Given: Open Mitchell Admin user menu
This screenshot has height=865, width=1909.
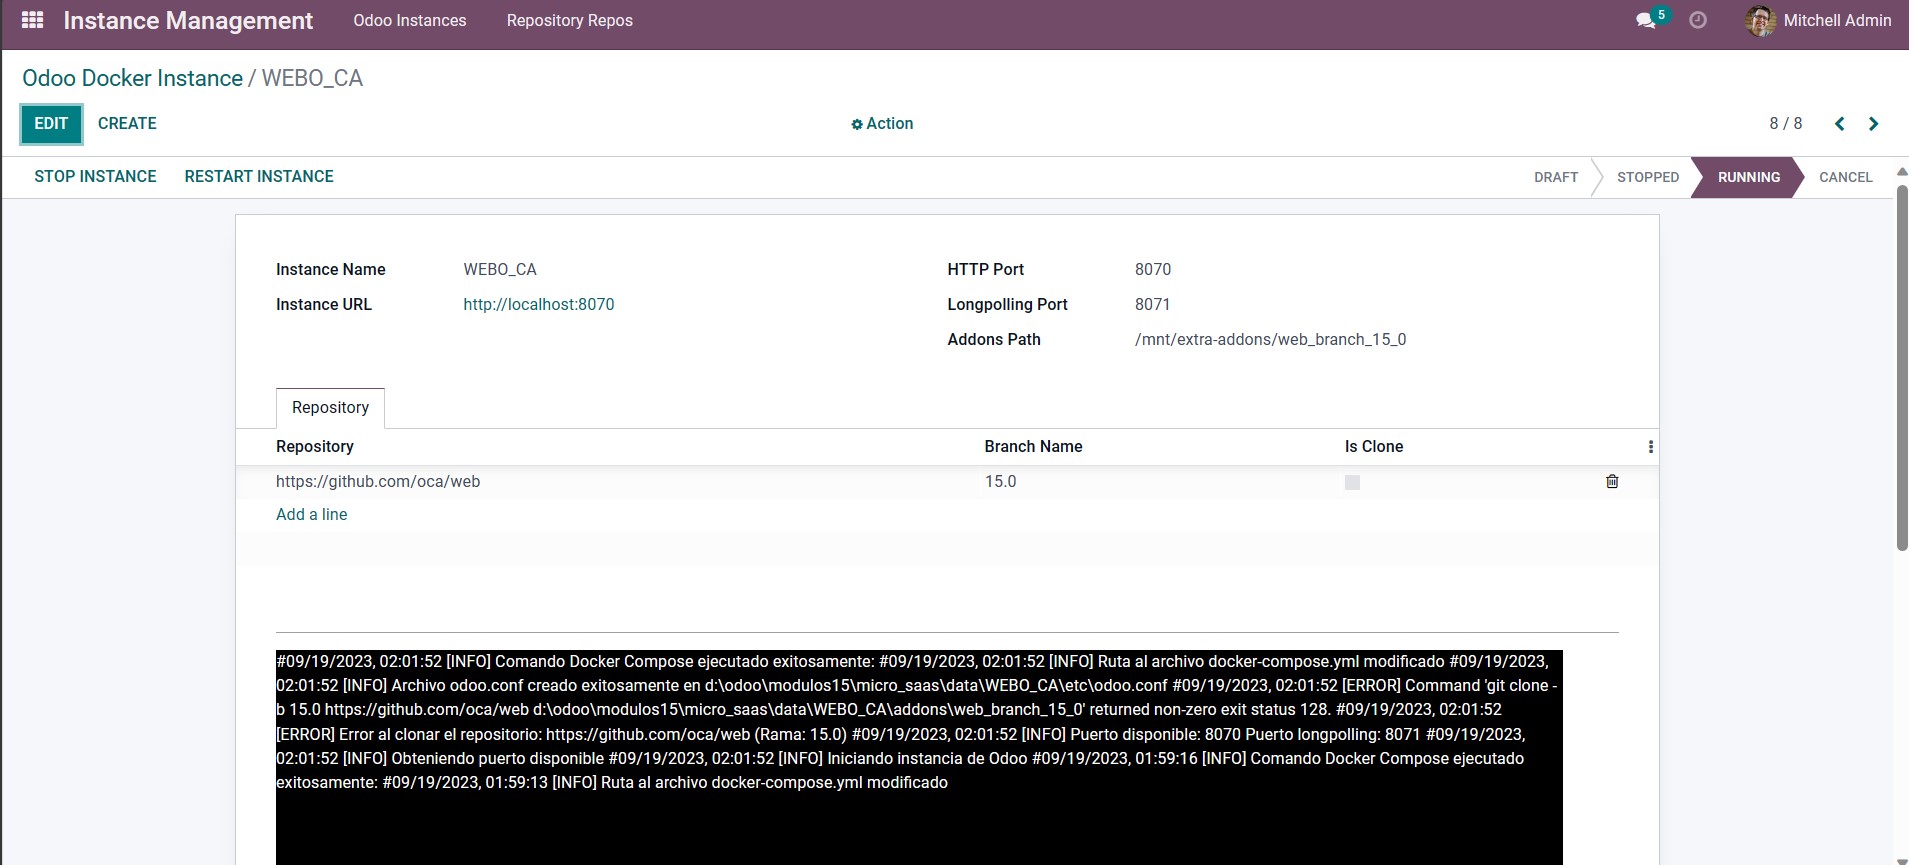Looking at the screenshot, I should [x=1818, y=20].
